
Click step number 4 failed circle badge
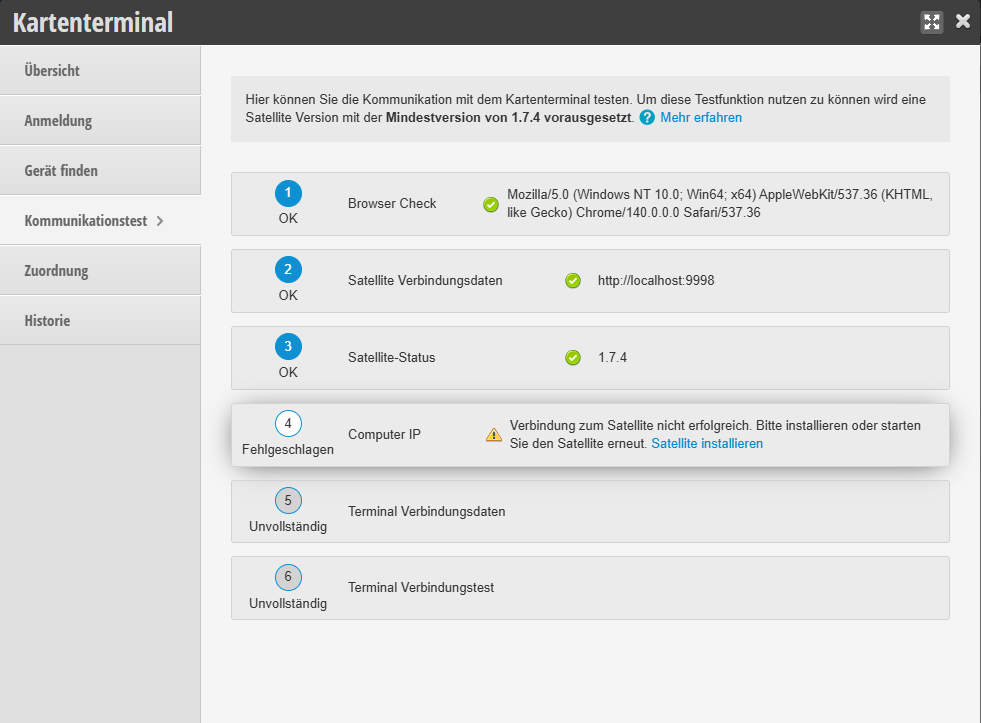point(288,424)
